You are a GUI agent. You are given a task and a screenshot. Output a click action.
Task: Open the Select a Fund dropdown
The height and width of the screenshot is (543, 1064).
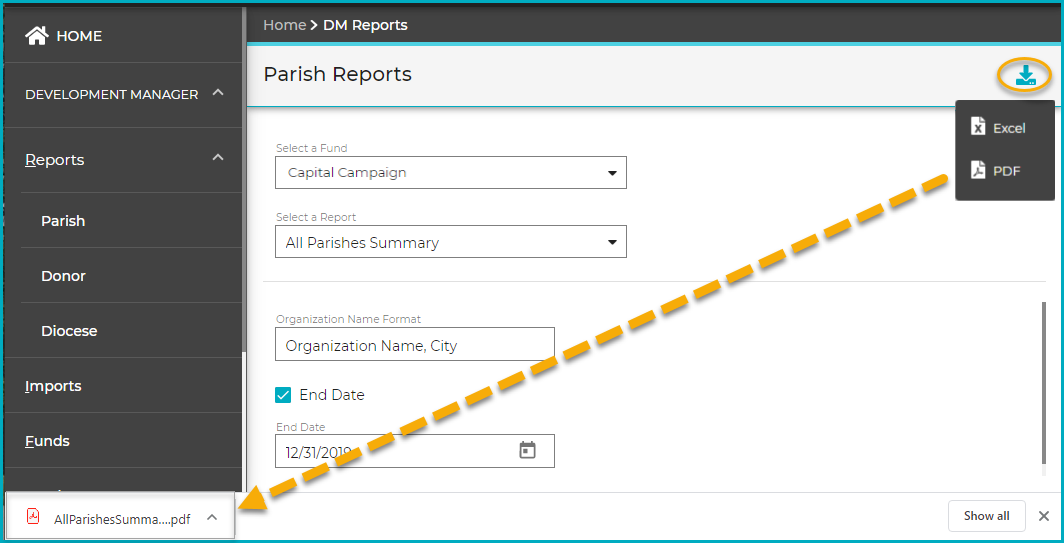click(451, 172)
